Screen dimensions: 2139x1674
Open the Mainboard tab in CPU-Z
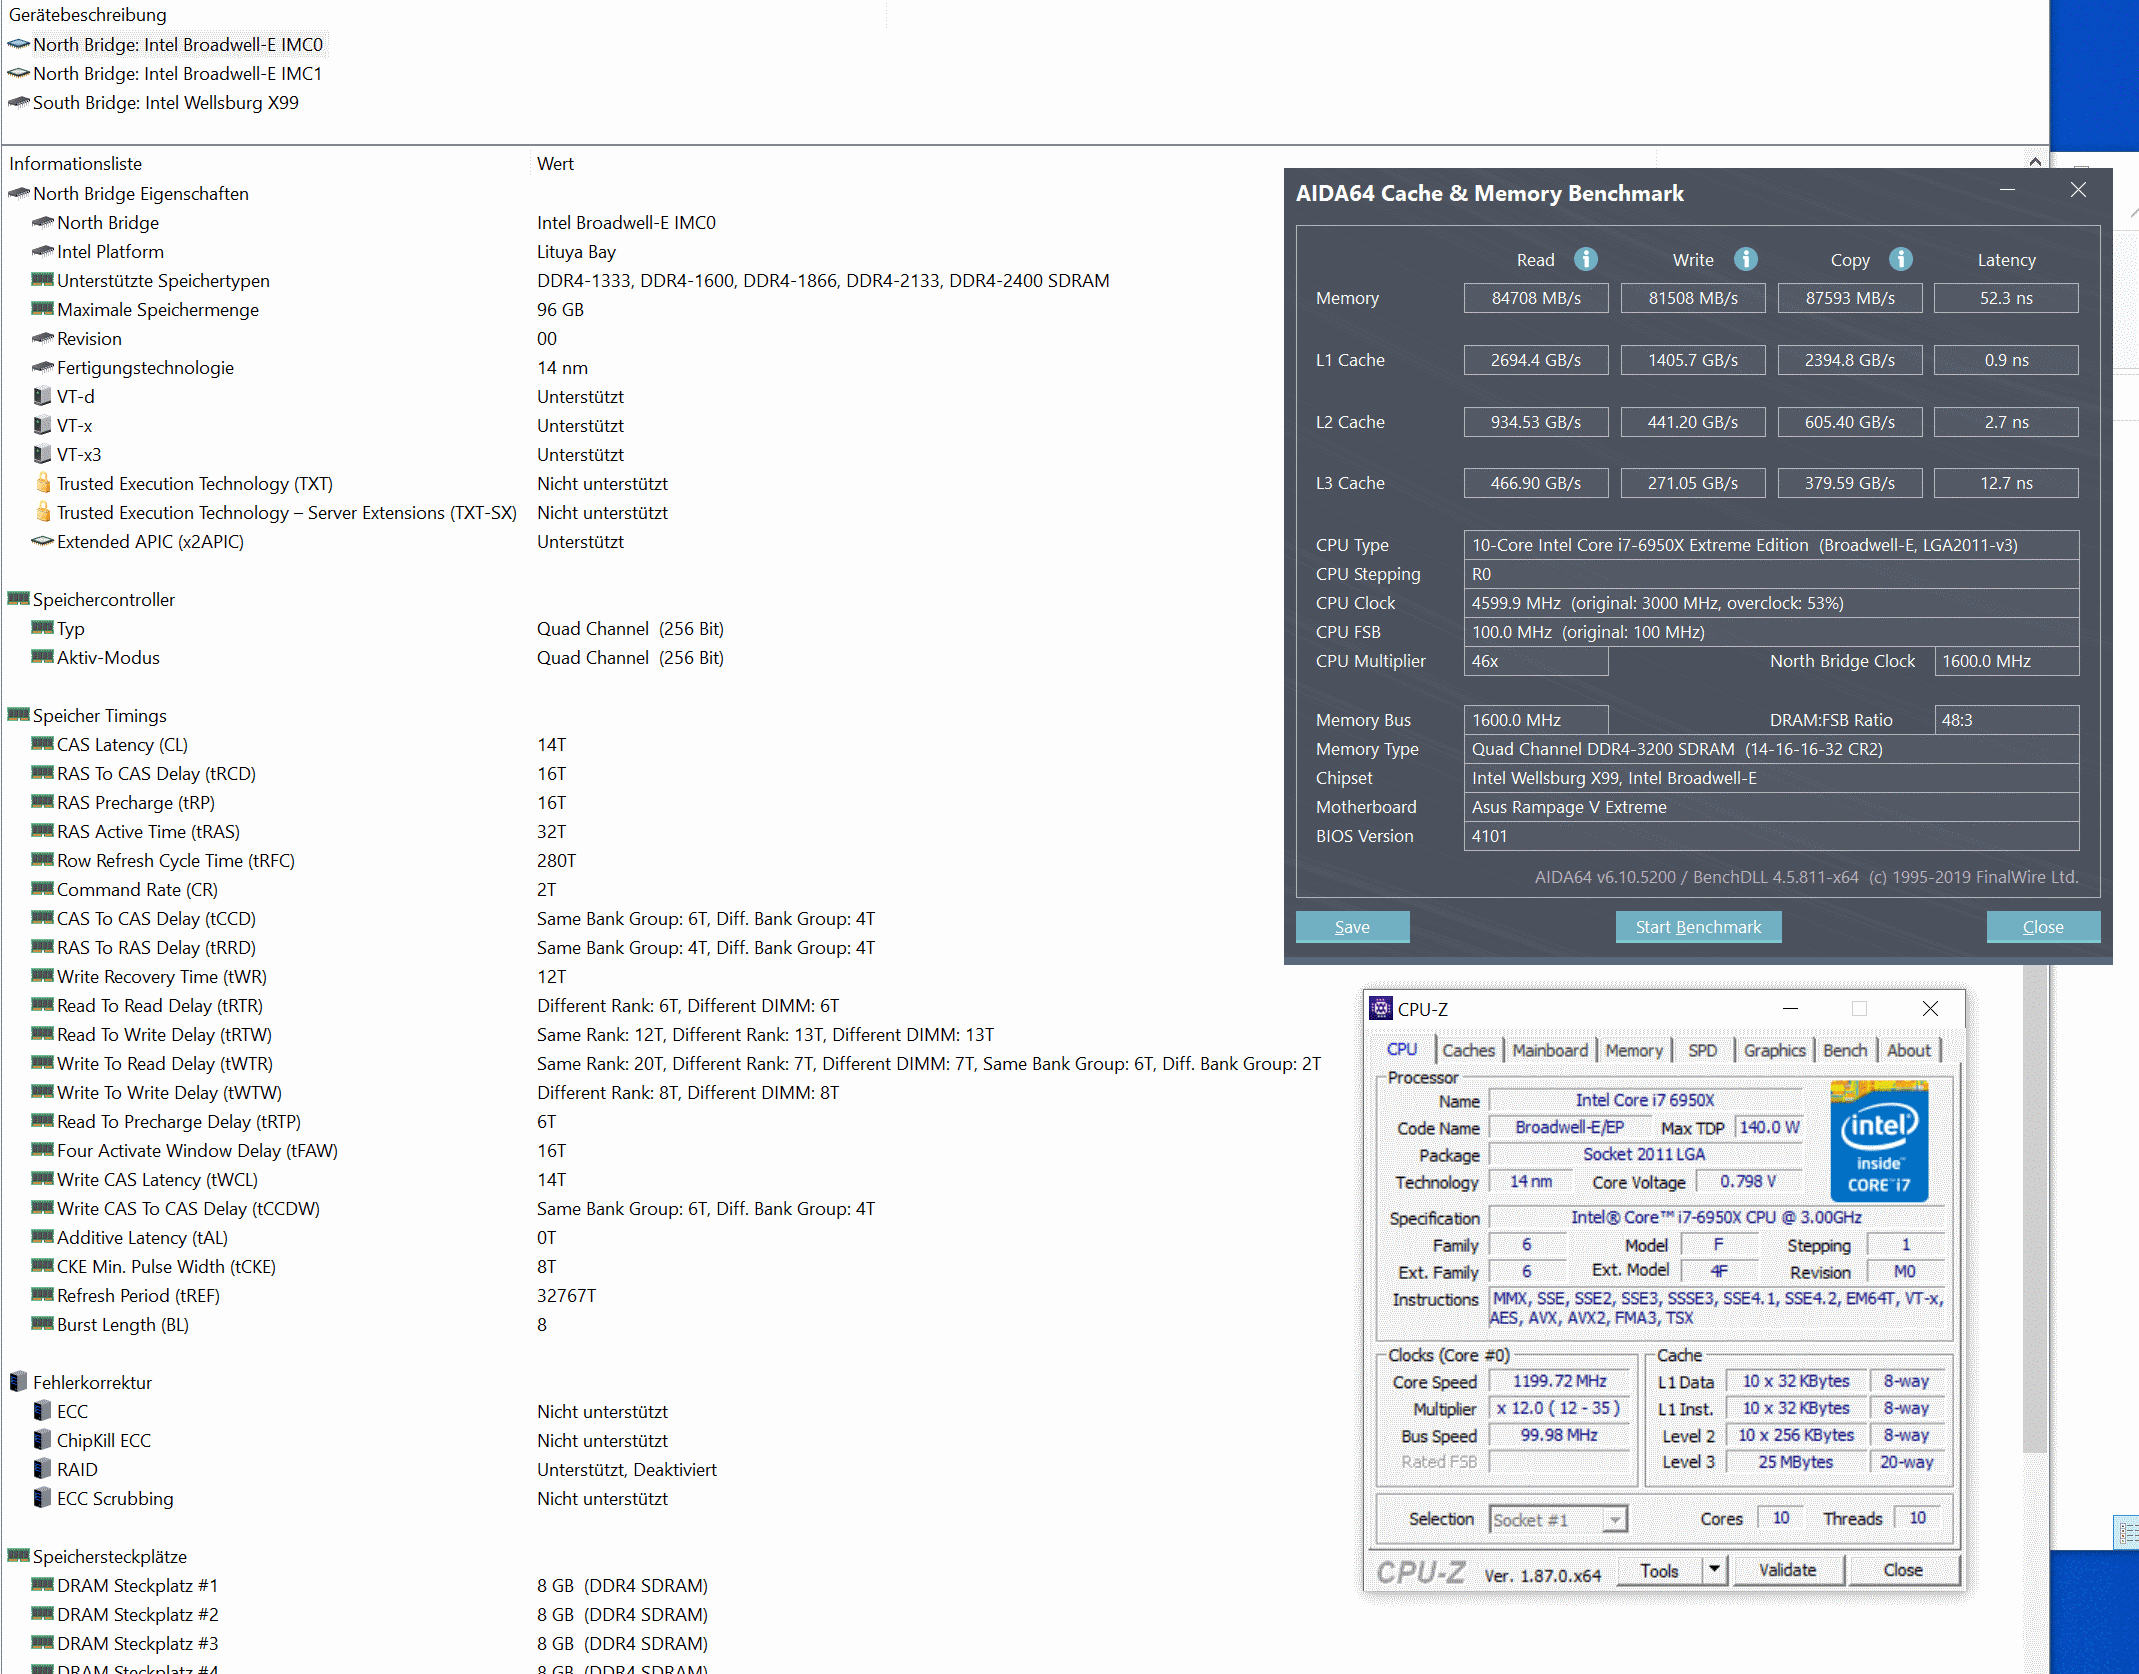[1550, 1050]
